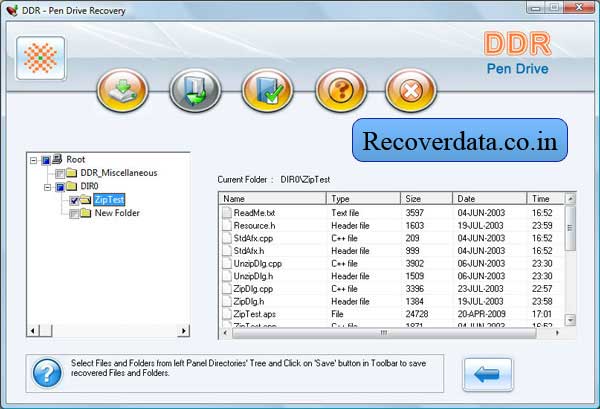Click the file list horizontal scrollbar thumb
The width and height of the screenshot is (600, 409).
point(384,333)
